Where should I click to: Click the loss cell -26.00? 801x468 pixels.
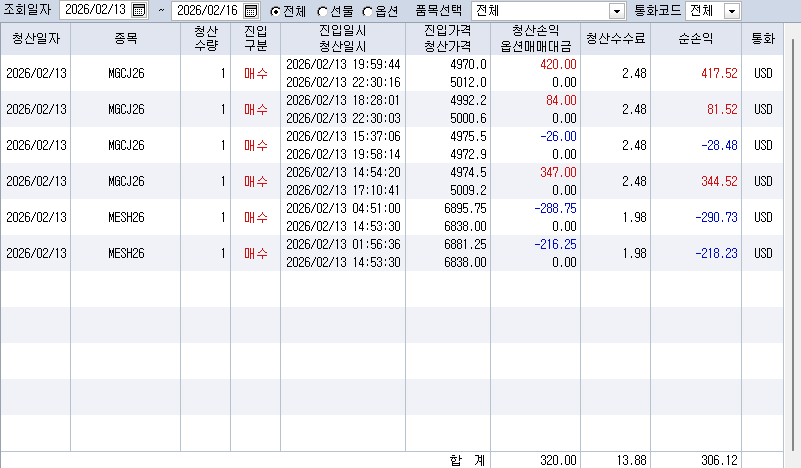(x=558, y=136)
